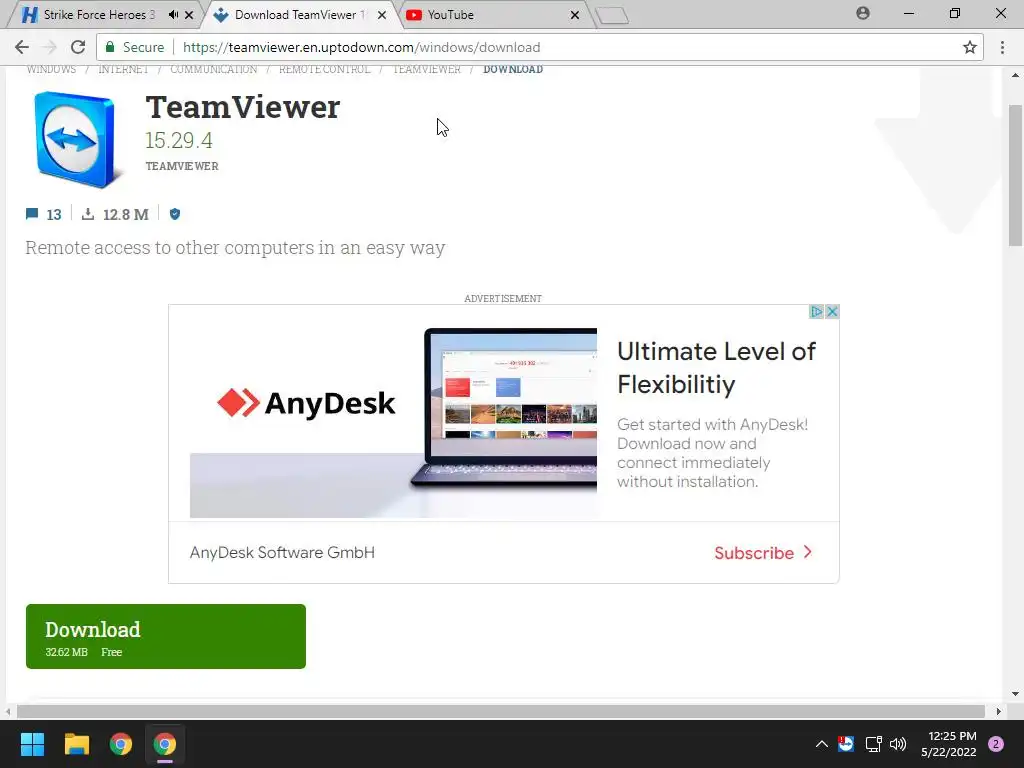
Task: Click the horizontal scrollbar thumb
Action: 500,711
